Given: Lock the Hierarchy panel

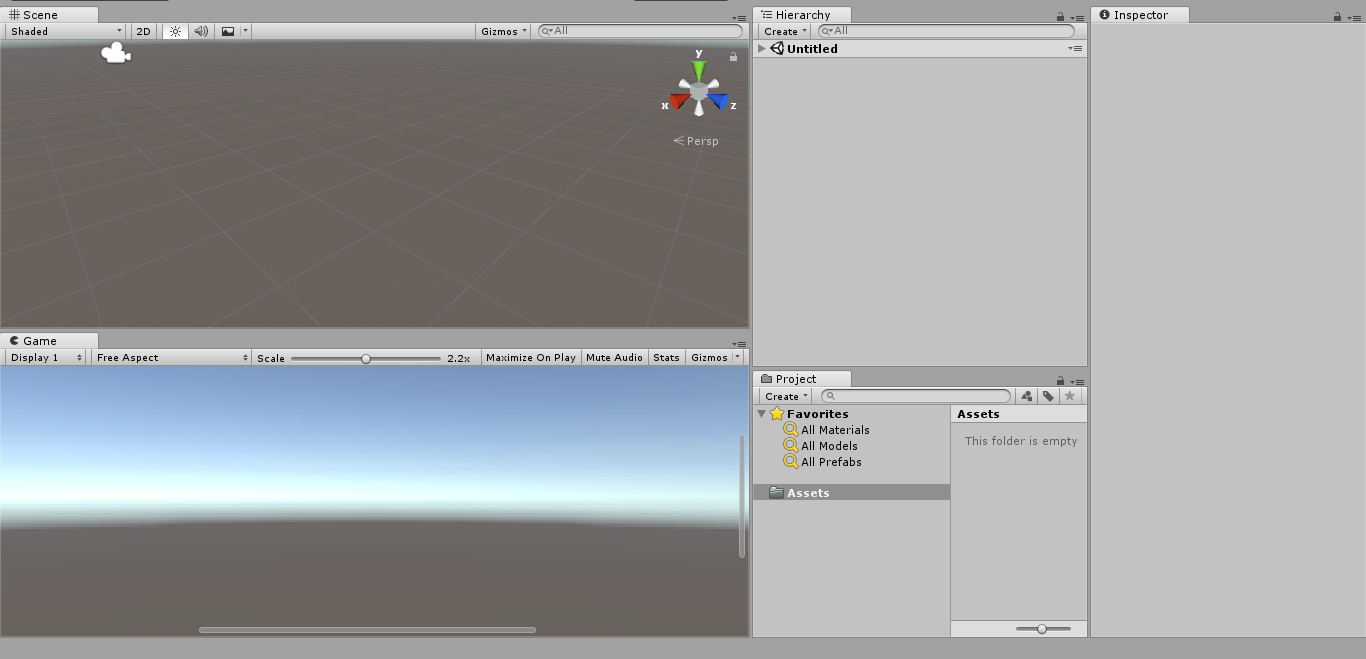Looking at the screenshot, I should pyautogui.click(x=1060, y=17).
